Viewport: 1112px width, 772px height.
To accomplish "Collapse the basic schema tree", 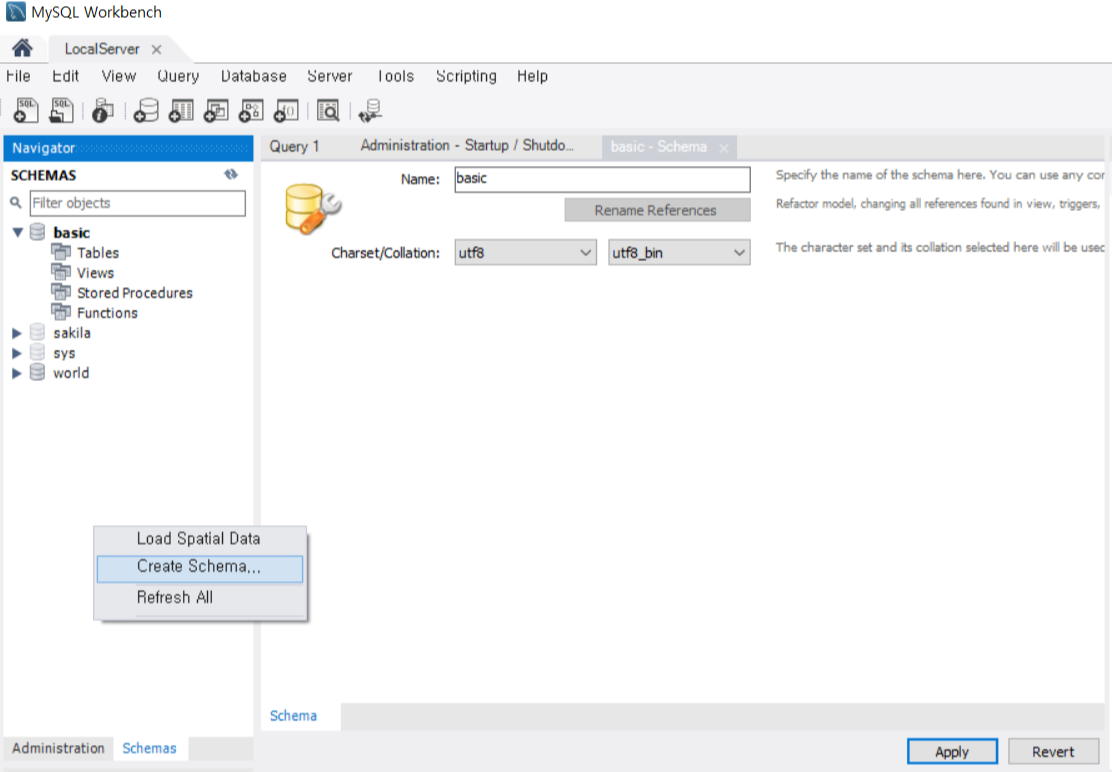I will point(17,232).
